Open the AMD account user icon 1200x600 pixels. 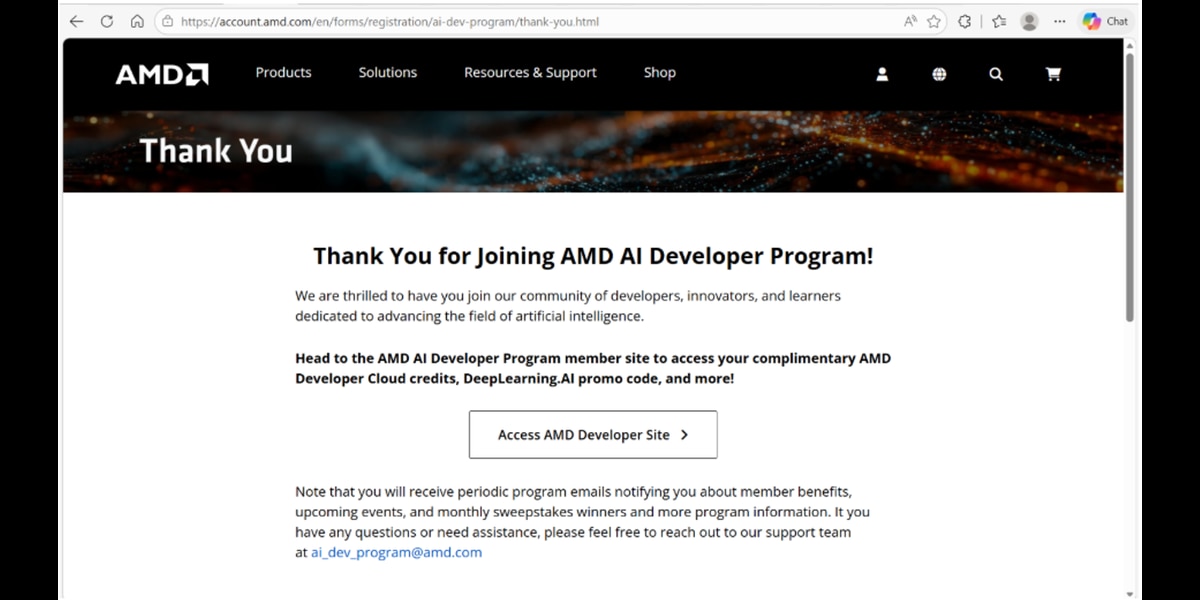[882, 74]
